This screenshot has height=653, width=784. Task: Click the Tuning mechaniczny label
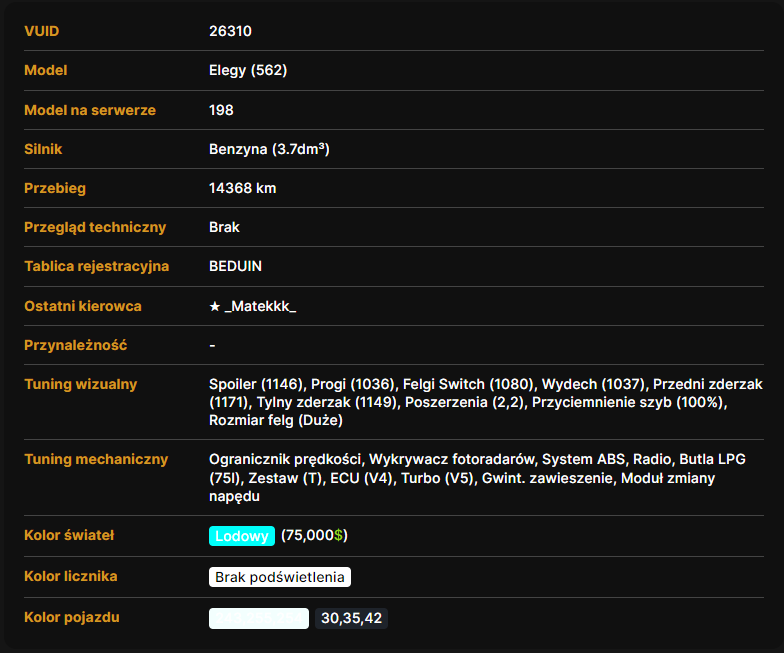(x=96, y=460)
